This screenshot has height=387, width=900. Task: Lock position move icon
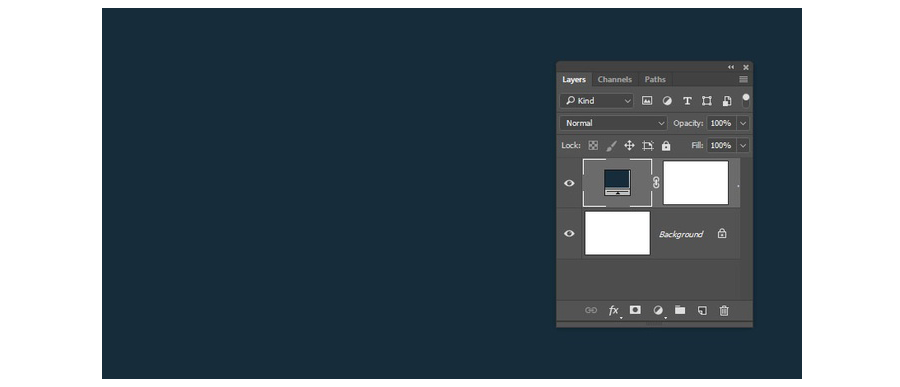(629, 146)
